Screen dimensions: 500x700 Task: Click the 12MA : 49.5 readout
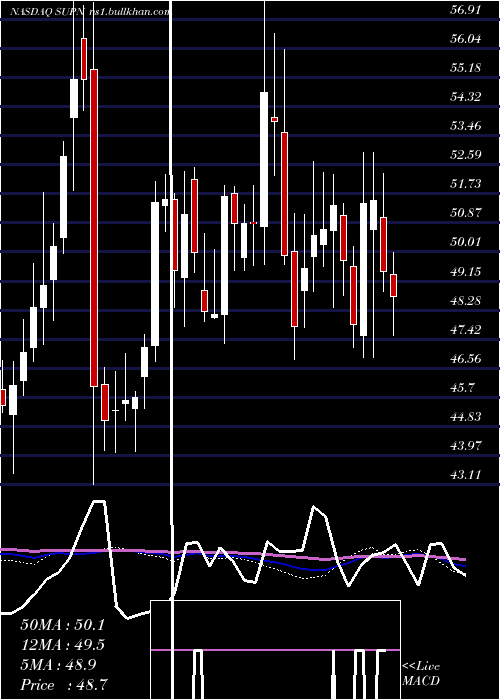click(62, 645)
